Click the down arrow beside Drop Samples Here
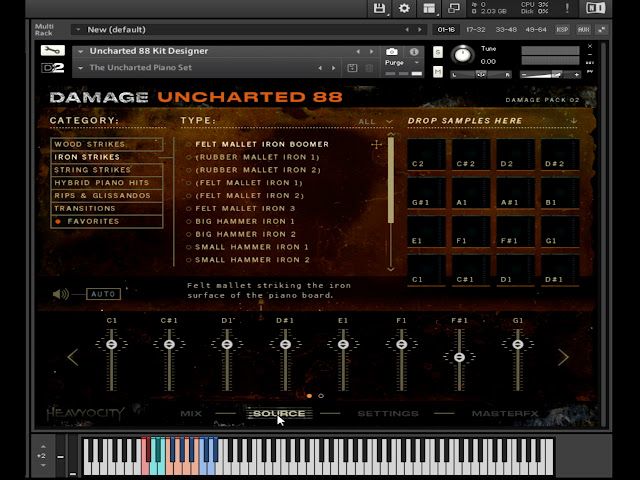The image size is (640, 480). (574, 121)
